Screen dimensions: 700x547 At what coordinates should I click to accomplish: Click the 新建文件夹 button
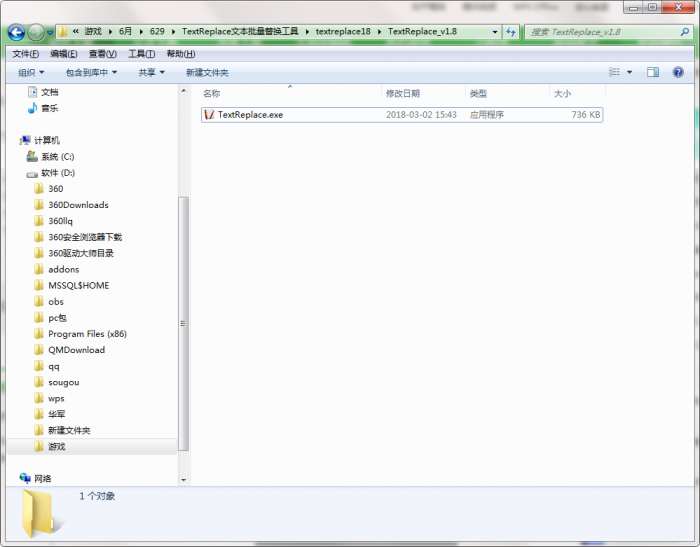pyautogui.click(x=207, y=72)
